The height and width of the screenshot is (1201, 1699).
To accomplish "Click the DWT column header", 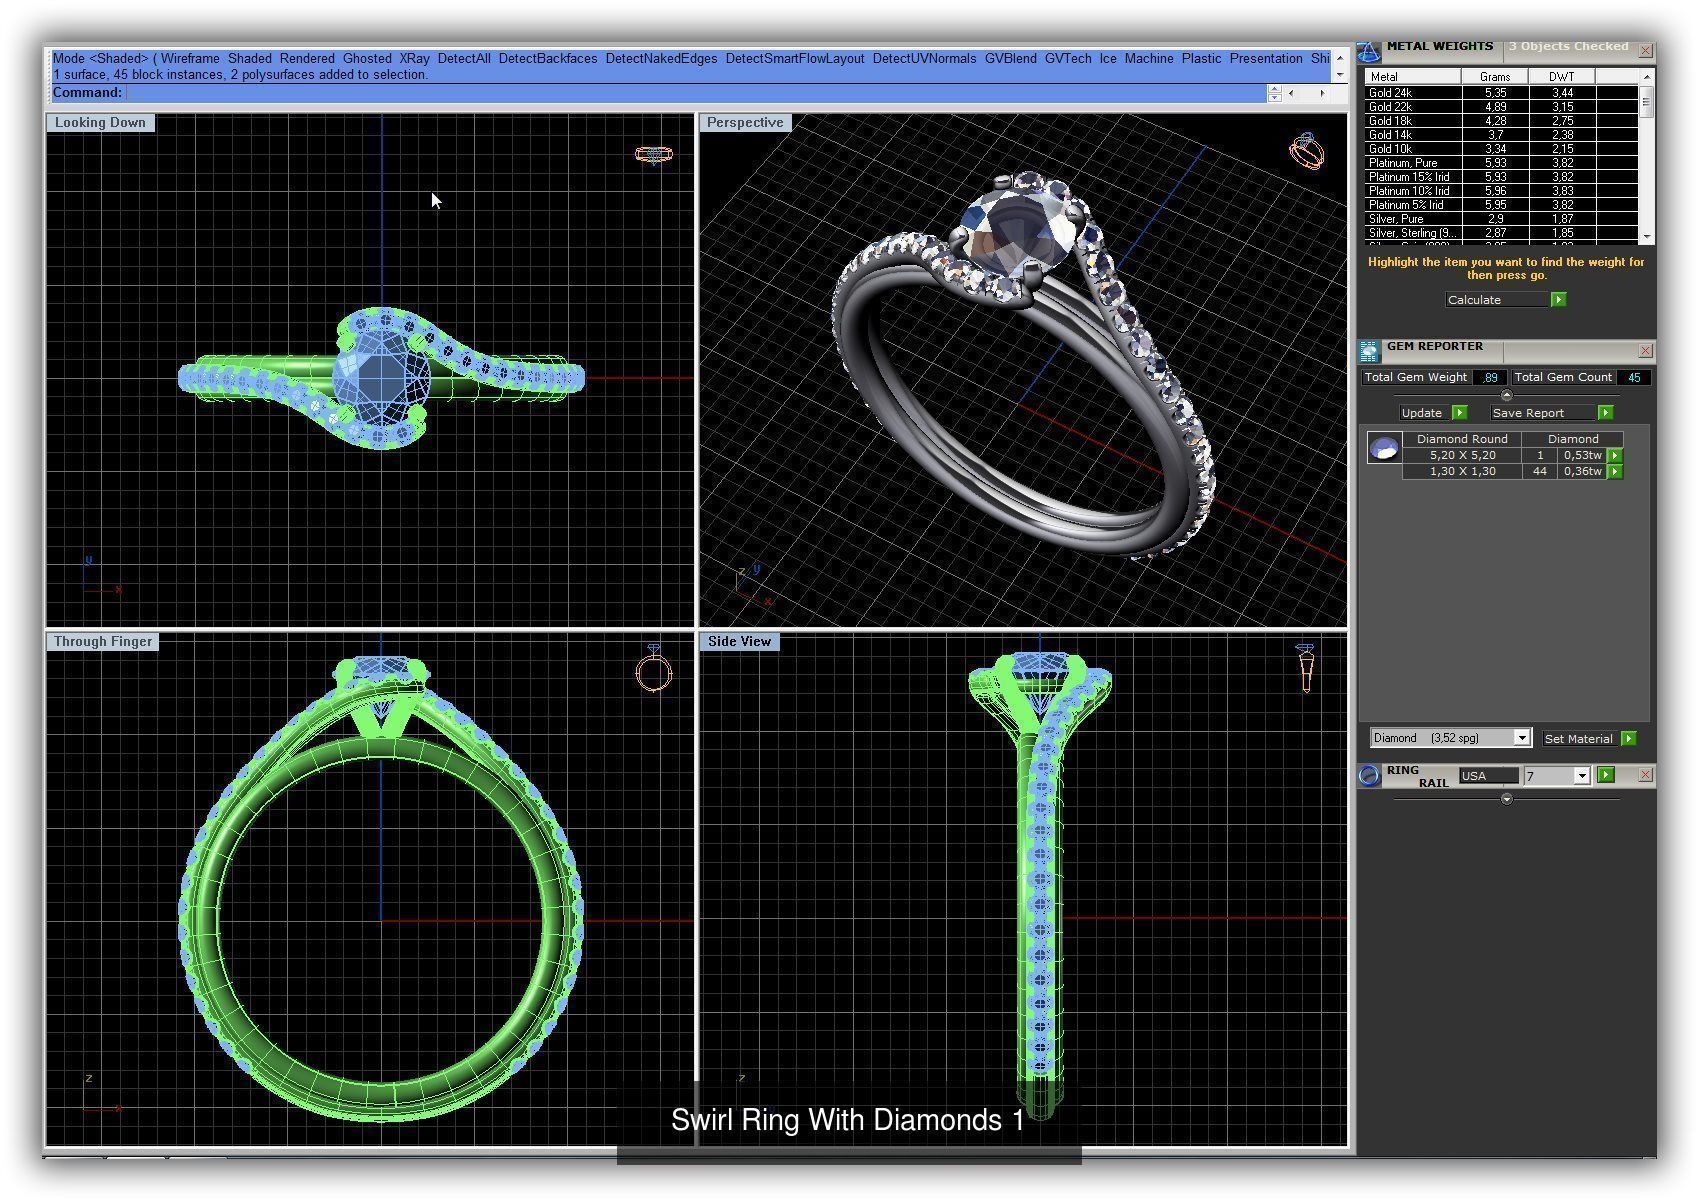I will click(1561, 77).
